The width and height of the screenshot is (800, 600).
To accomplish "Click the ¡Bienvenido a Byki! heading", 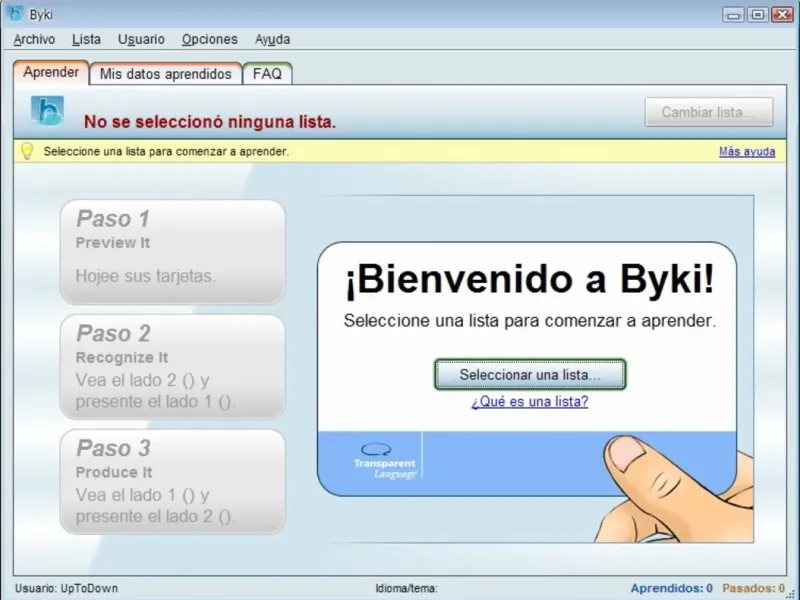I will 530,280.
